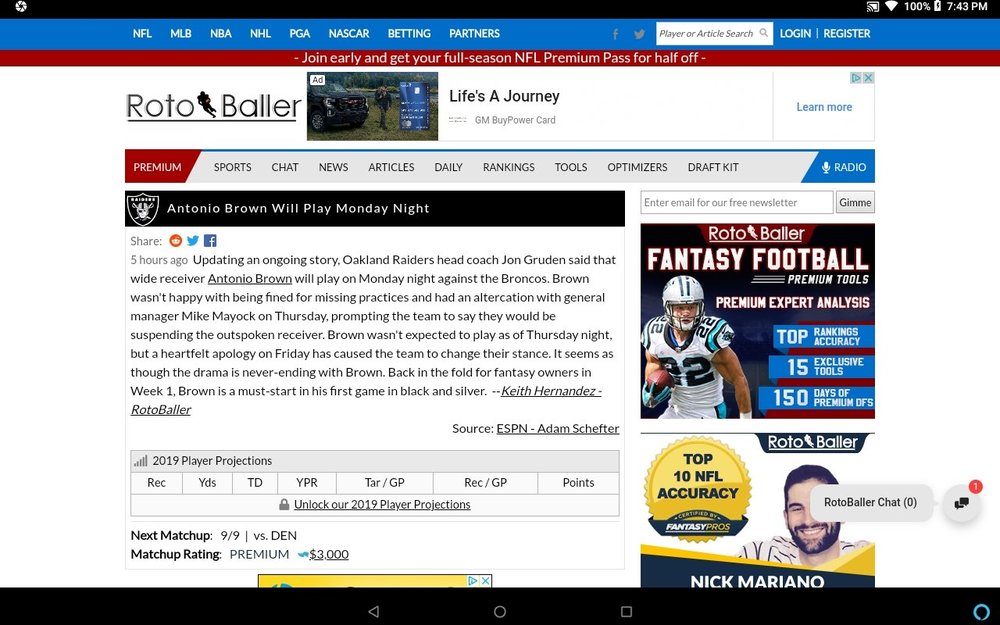1000x625 pixels.
Task: Focus the Player or Article Search field
Action: click(714, 33)
